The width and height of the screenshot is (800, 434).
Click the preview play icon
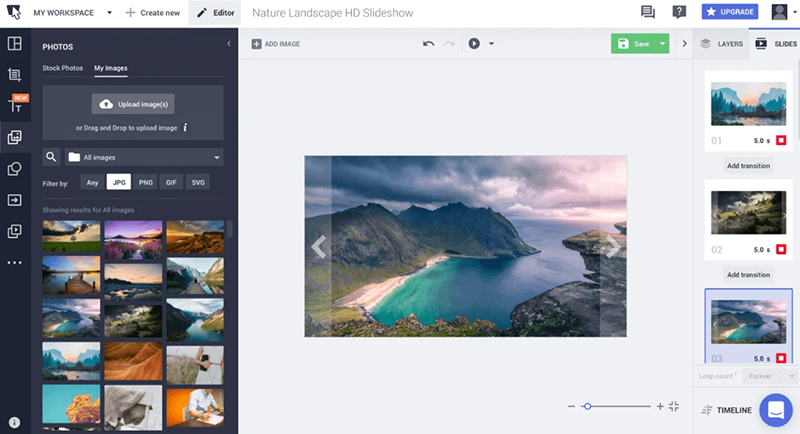tap(474, 44)
